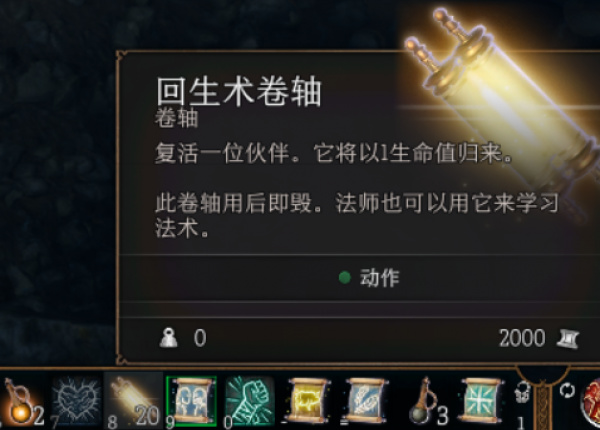Activate the green fist ability icon
Screen dimensions: 600x430
[x=249, y=401]
